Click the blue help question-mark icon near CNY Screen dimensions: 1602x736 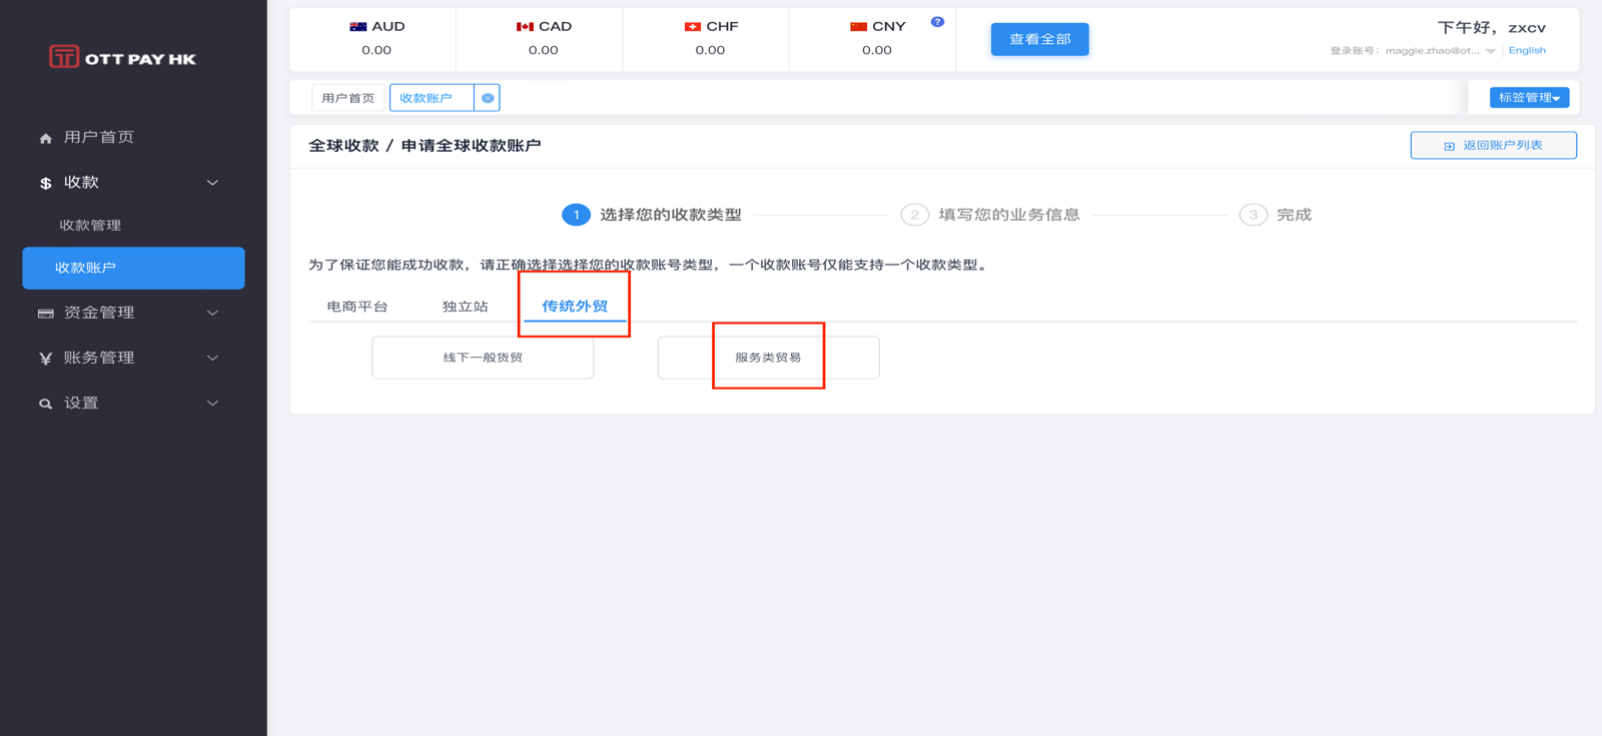coord(937,21)
